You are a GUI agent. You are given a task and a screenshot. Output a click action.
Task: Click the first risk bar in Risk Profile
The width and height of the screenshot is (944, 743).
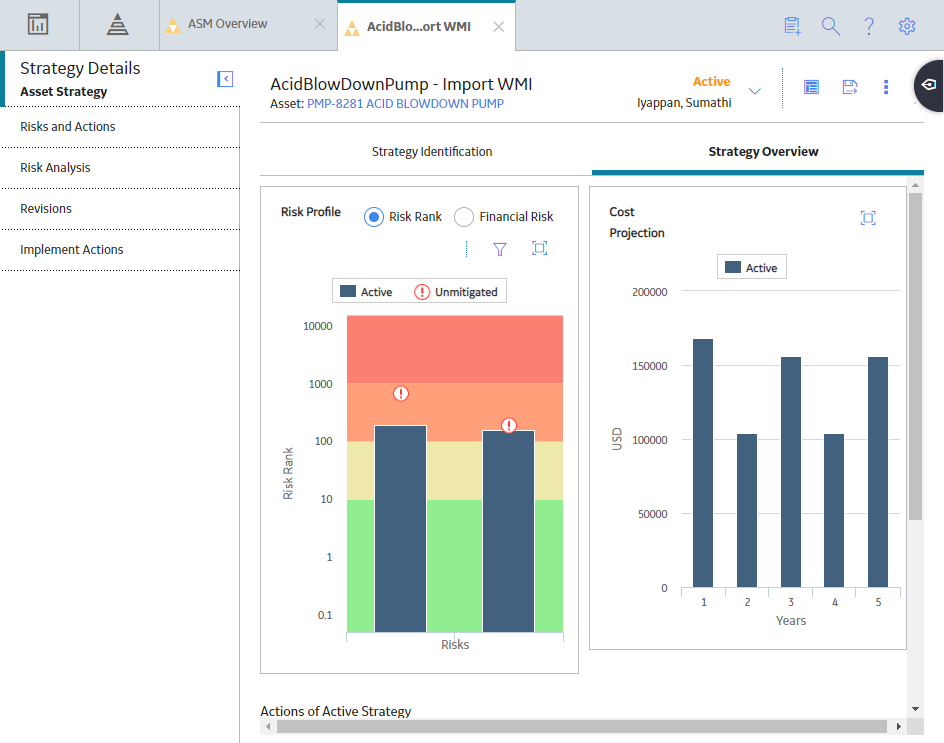pos(400,529)
